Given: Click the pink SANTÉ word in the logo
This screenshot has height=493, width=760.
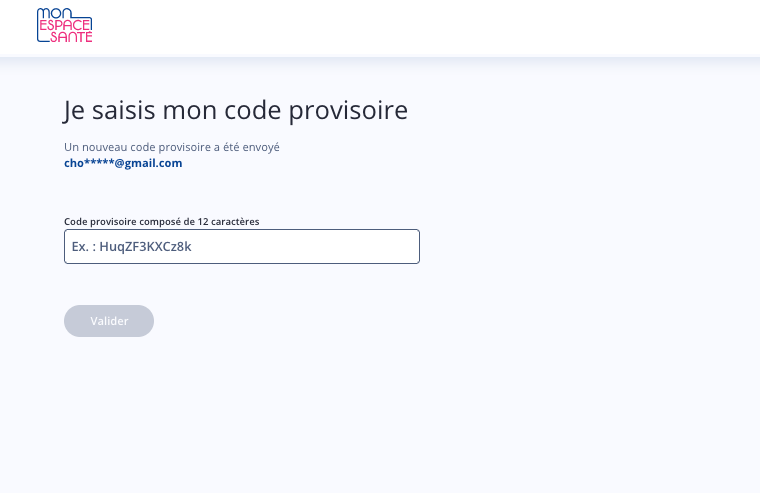Looking at the screenshot, I should (71, 37).
